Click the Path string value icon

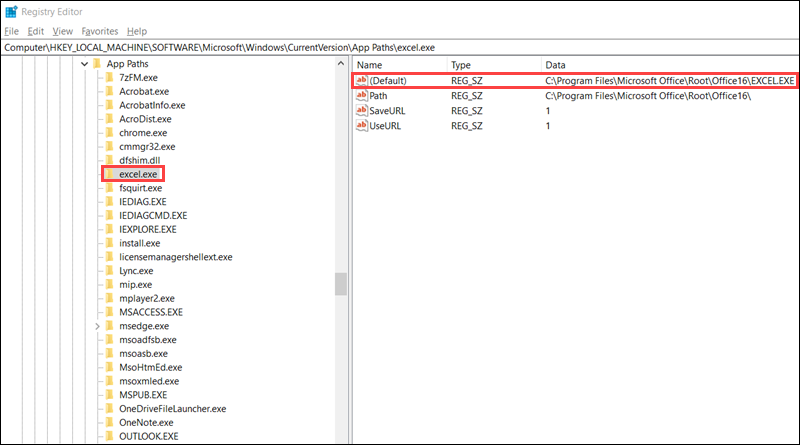[362, 96]
